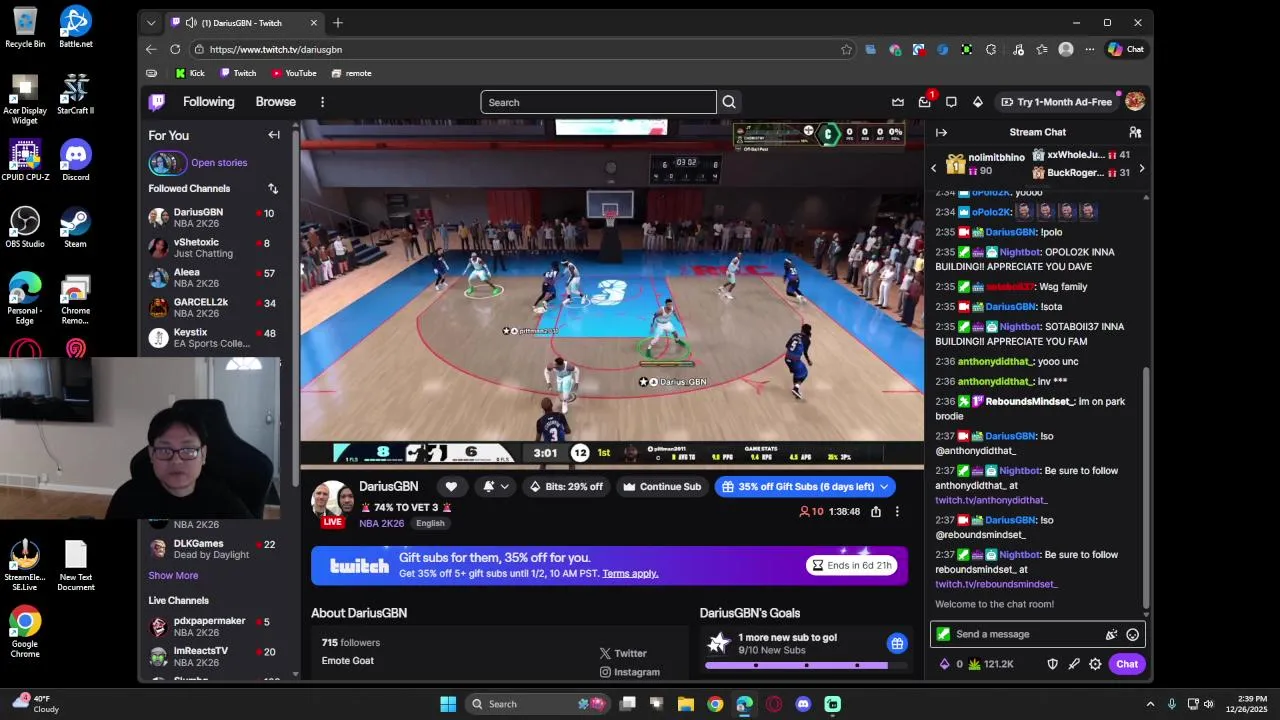Open Whispers speech bubble icon

[x=951, y=102]
